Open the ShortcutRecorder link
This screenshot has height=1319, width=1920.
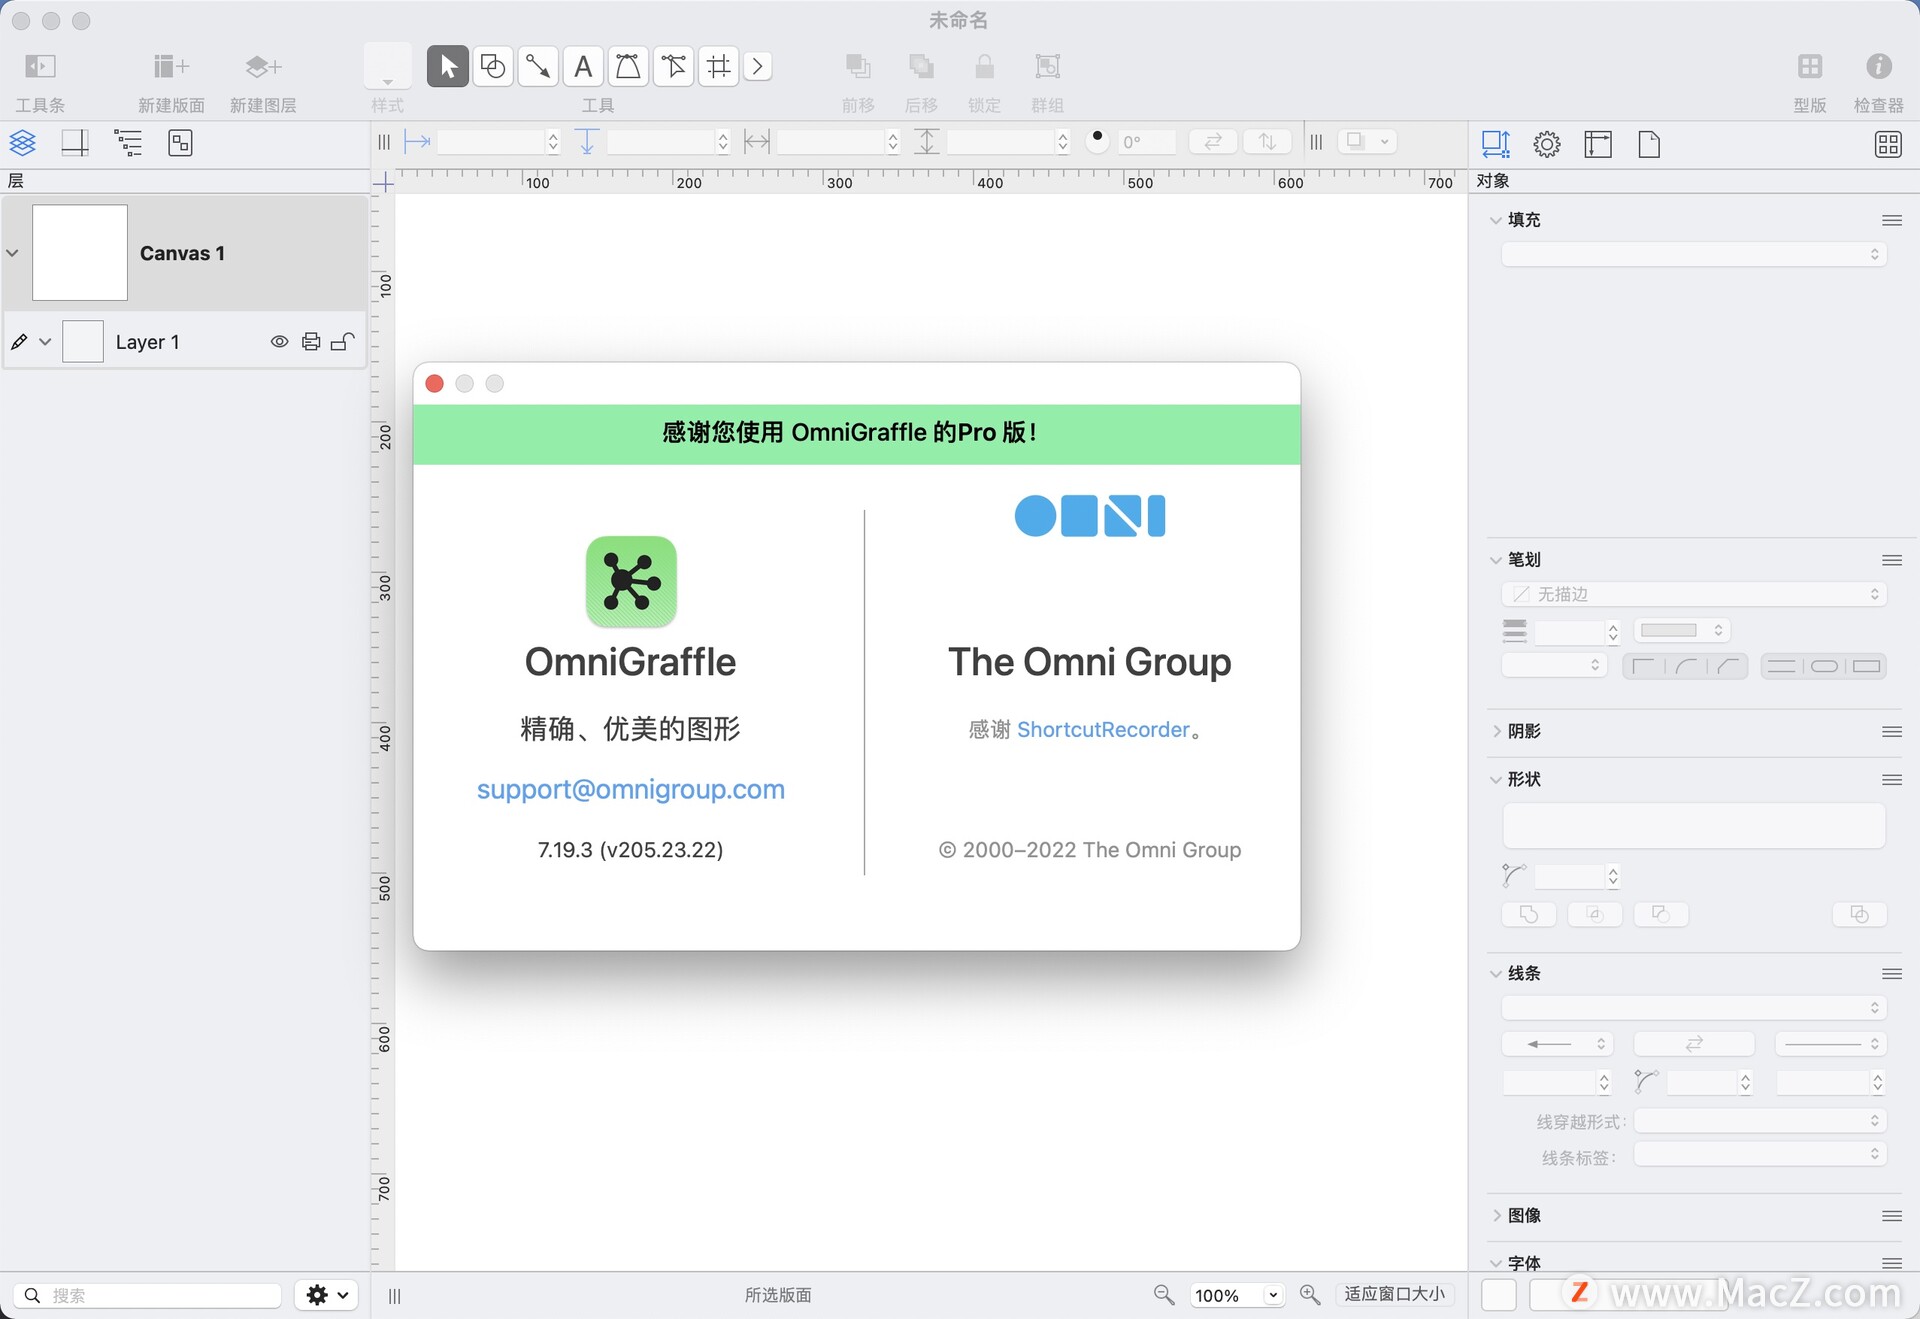[1104, 729]
